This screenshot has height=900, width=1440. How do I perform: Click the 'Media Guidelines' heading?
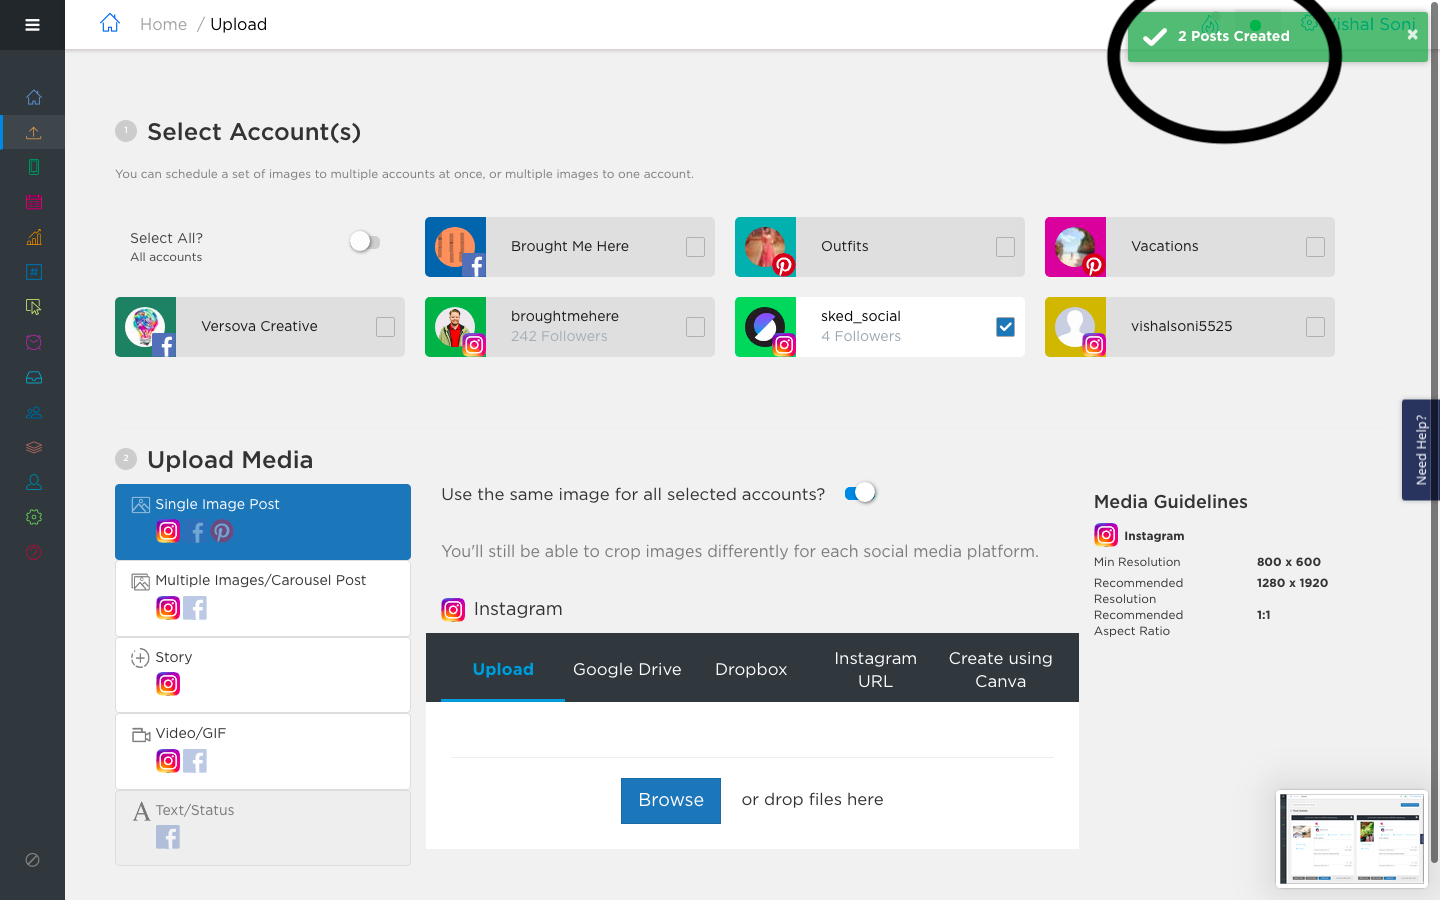point(1171,502)
